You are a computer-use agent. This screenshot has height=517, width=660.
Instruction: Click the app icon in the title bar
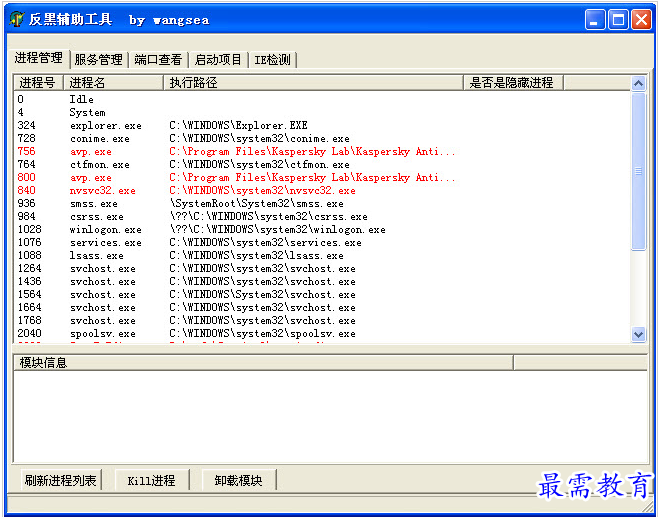click(17, 19)
